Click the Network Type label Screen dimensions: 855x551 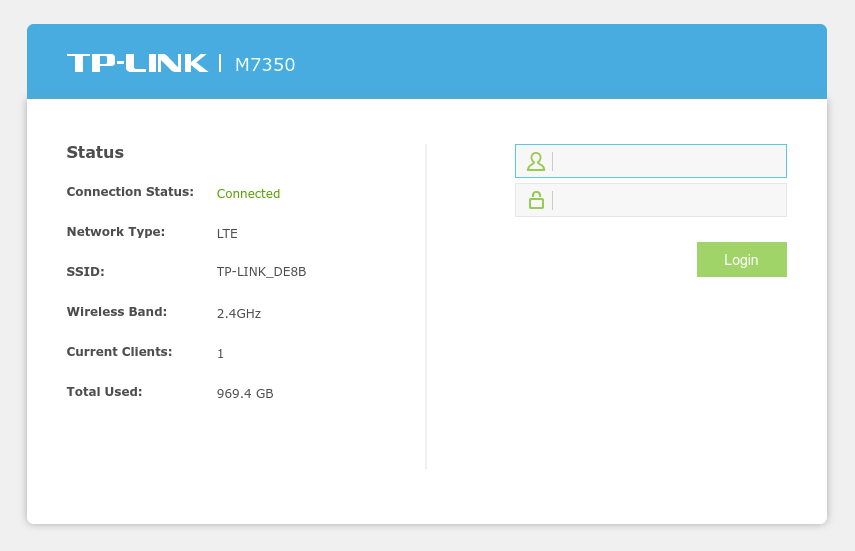coord(115,232)
